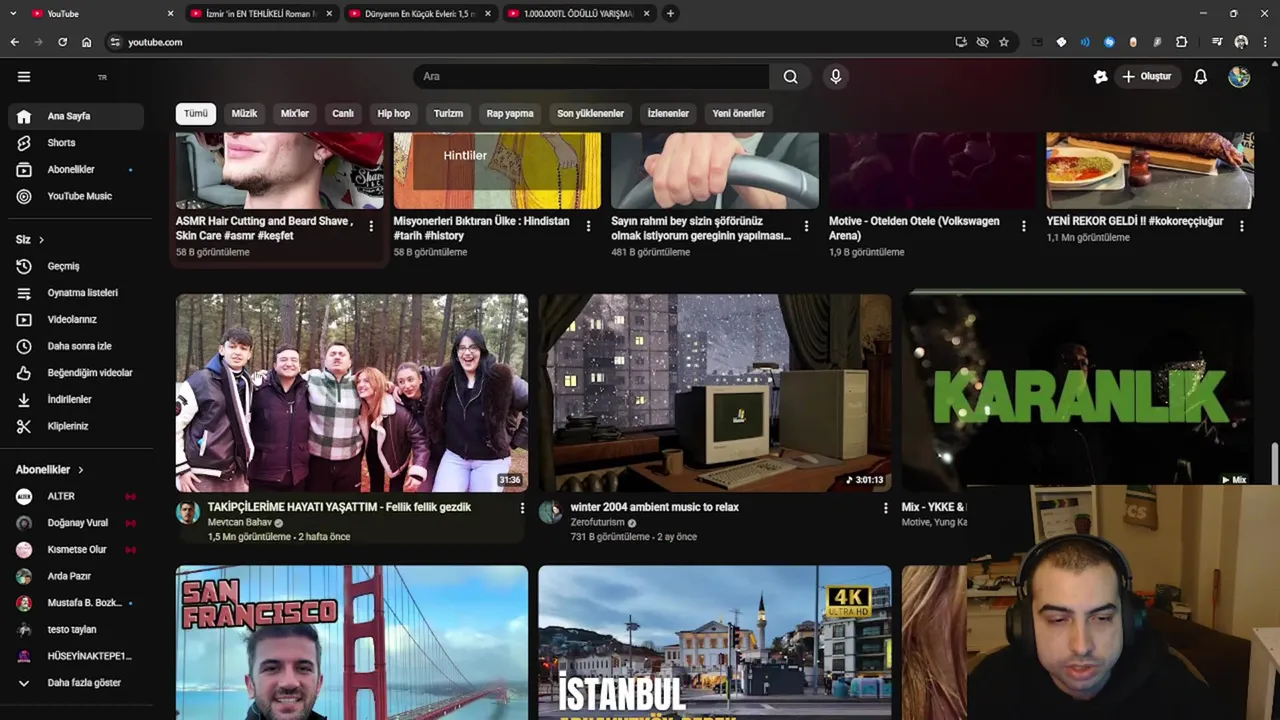
Task: Select the Canlı filter chip
Action: click(343, 114)
